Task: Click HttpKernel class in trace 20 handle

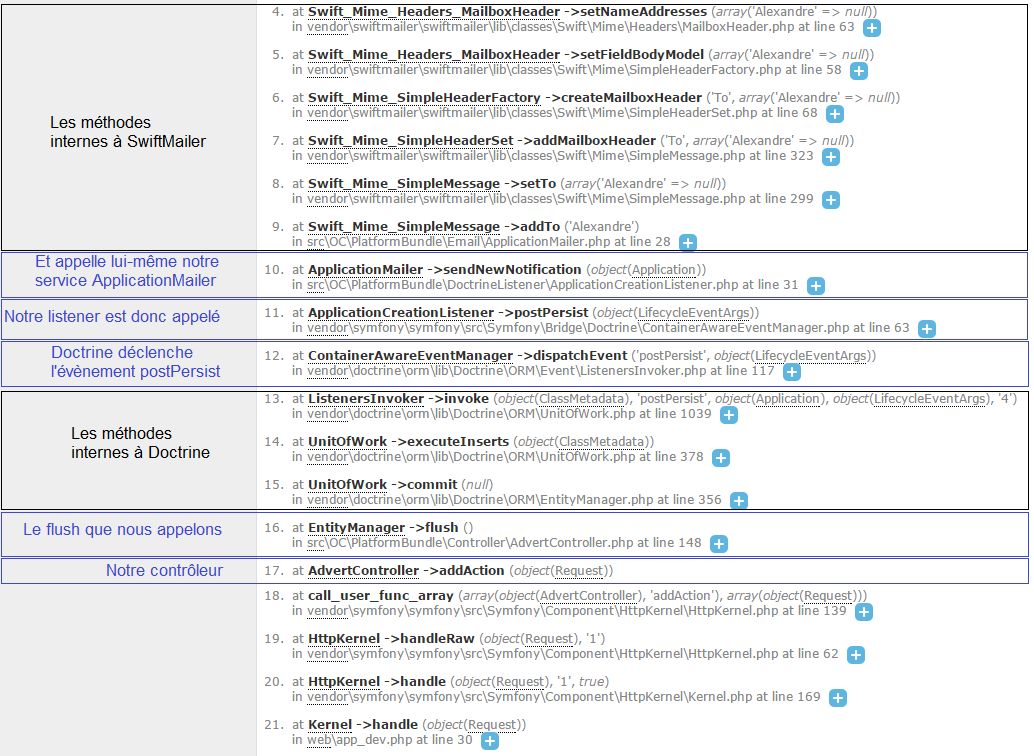Action: (x=344, y=681)
